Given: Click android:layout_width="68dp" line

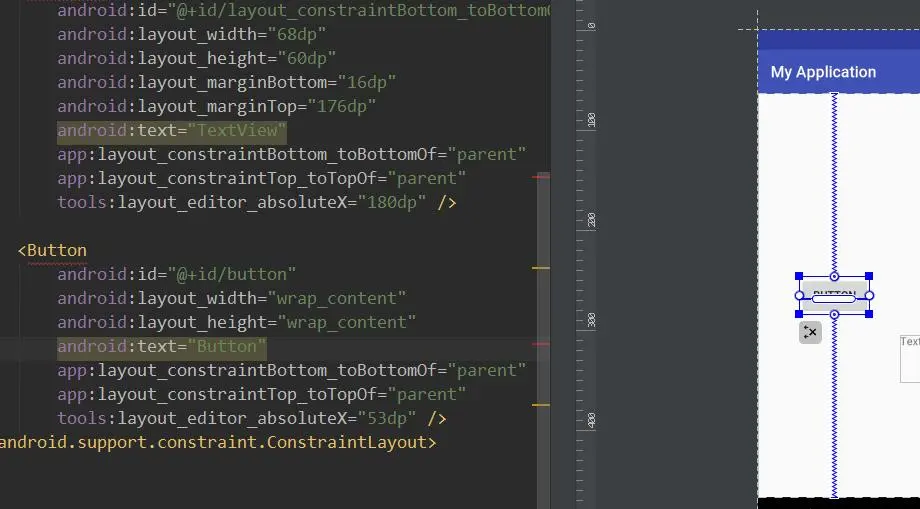Looking at the screenshot, I should pos(191,35).
